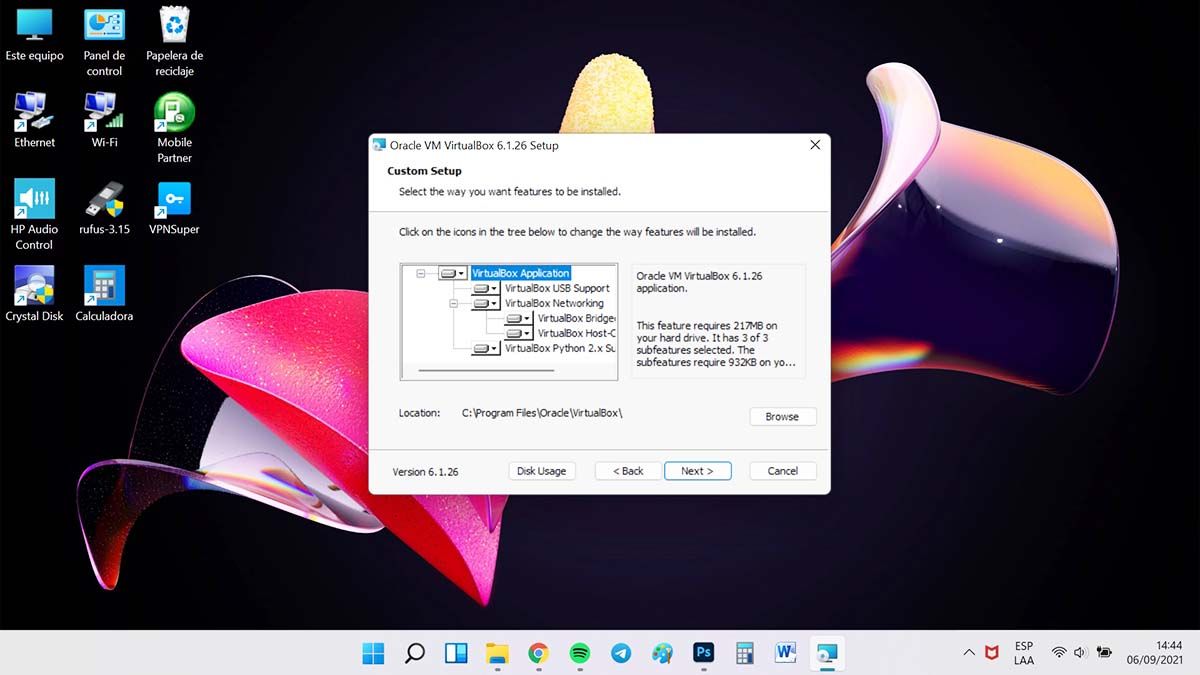Viewport: 1200px width, 675px height.
Task: Collapse the VirtualBox Application root node
Action: click(x=421, y=273)
